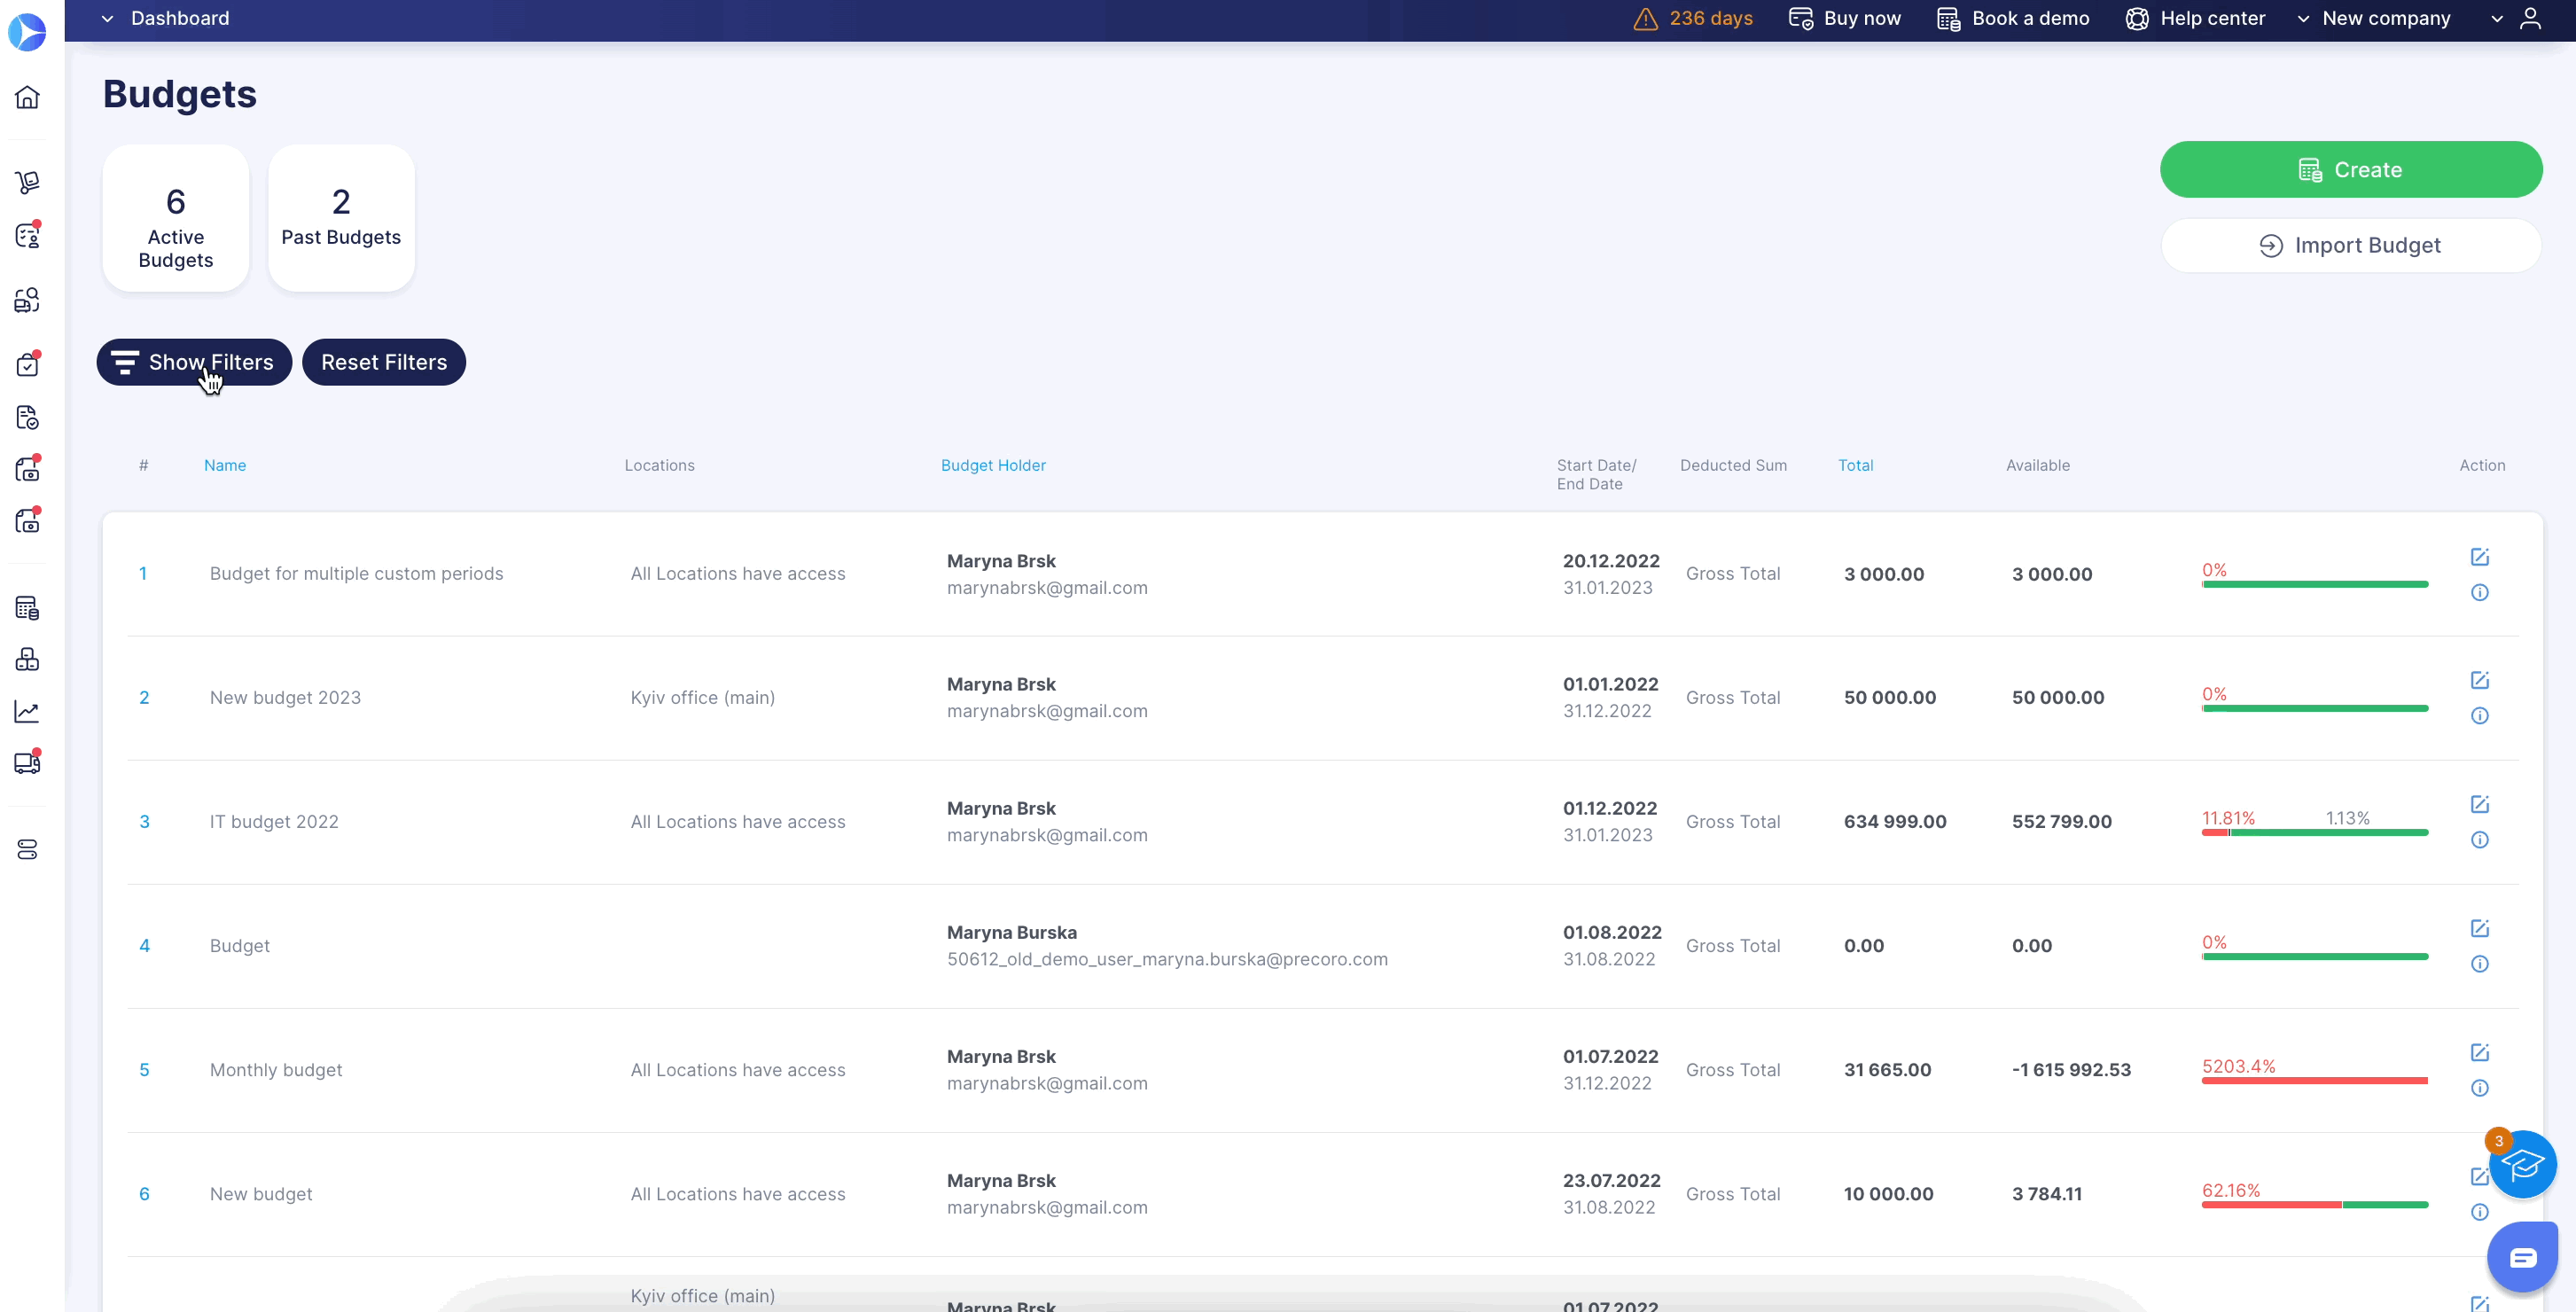Click the '-1 615 992.53' available value
This screenshot has height=1312, width=2576.
(x=2071, y=1070)
